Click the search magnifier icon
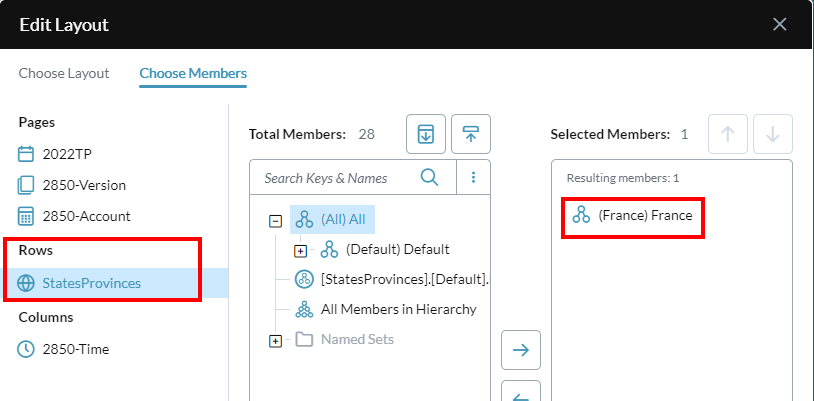Image resolution: width=814 pixels, height=401 pixels. coord(429,178)
